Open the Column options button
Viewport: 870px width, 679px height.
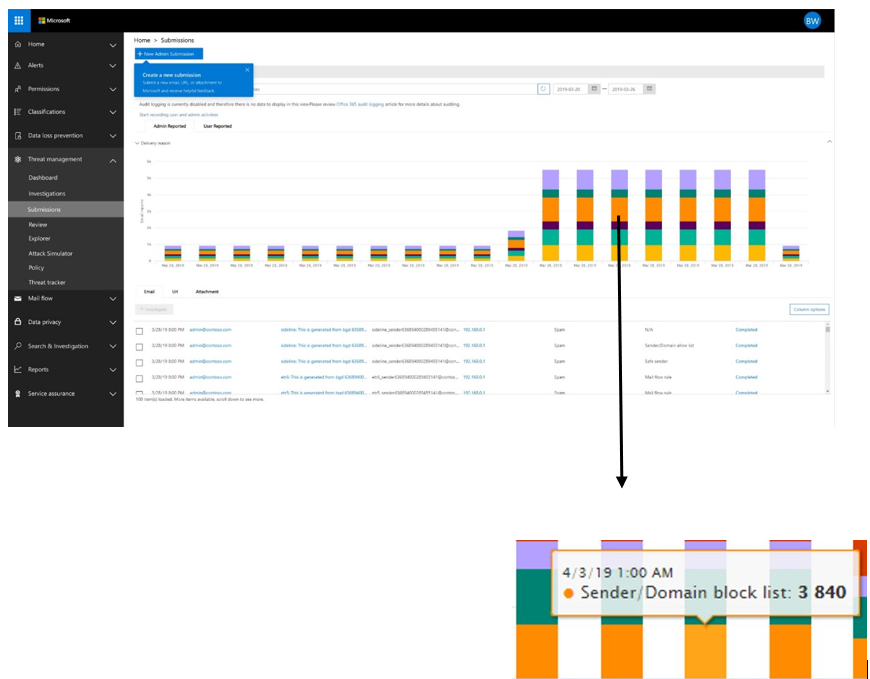point(809,310)
